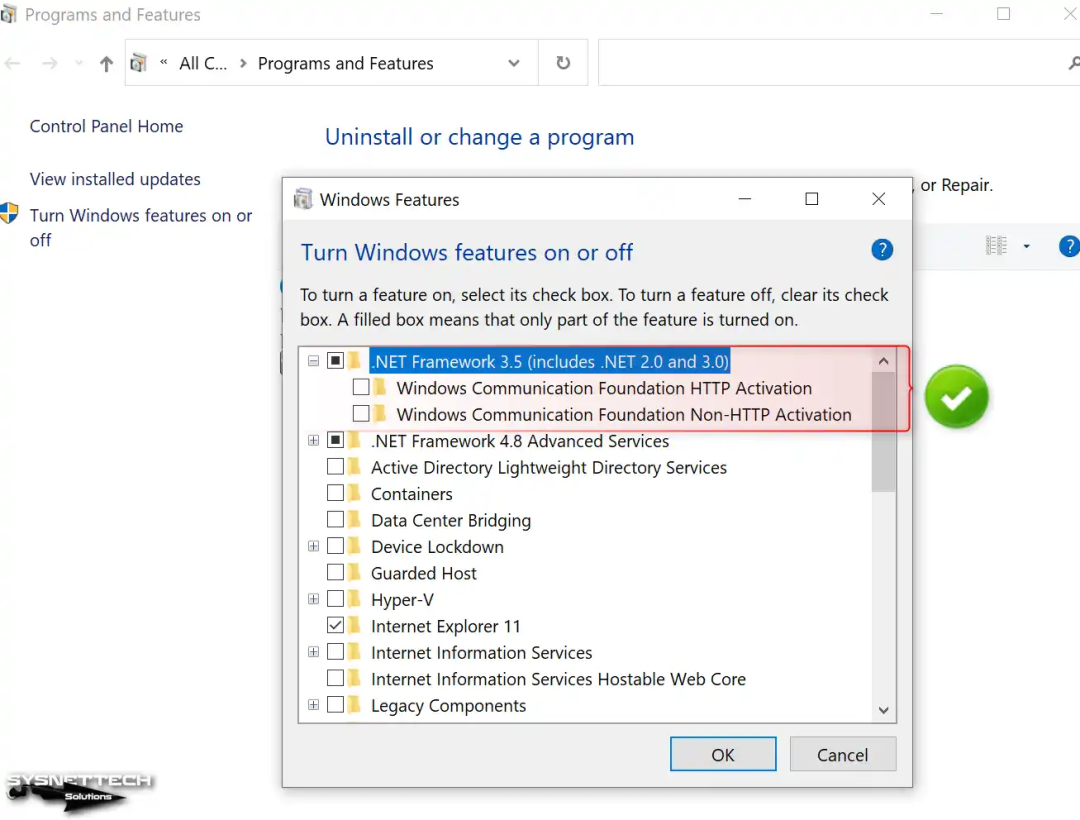Select Windows Communication Foundation Non-HTTP Activation row

pos(624,414)
